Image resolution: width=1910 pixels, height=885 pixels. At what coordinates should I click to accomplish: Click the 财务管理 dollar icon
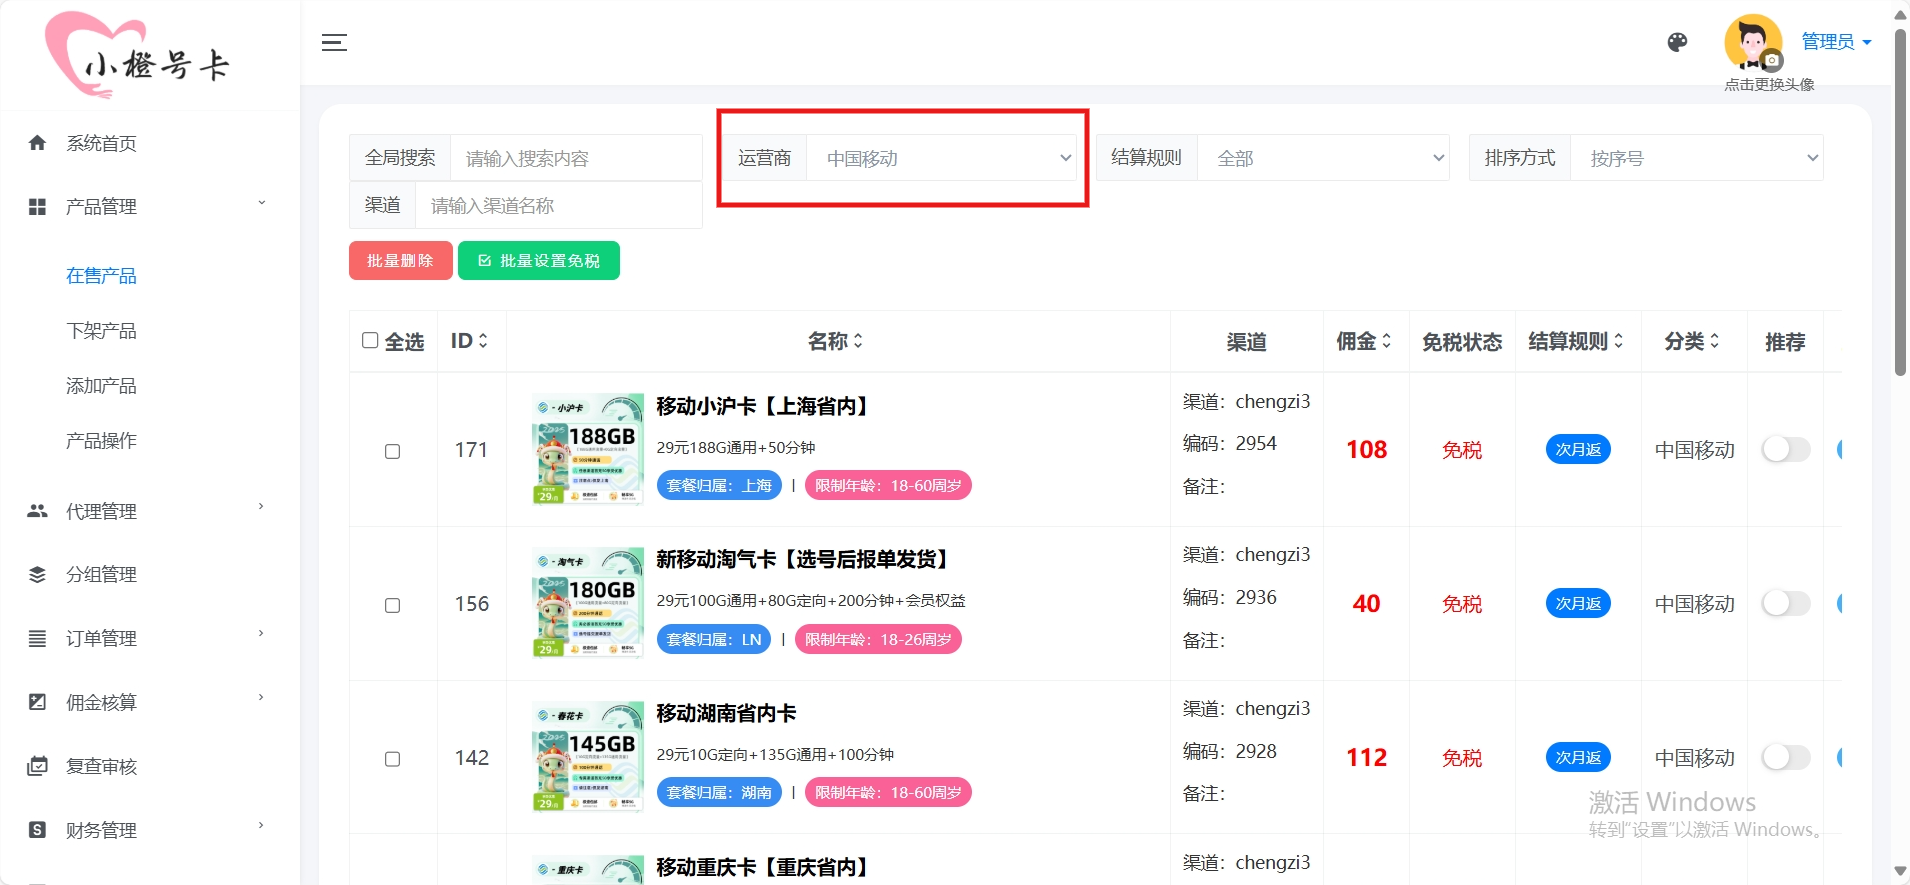coord(37,830)
